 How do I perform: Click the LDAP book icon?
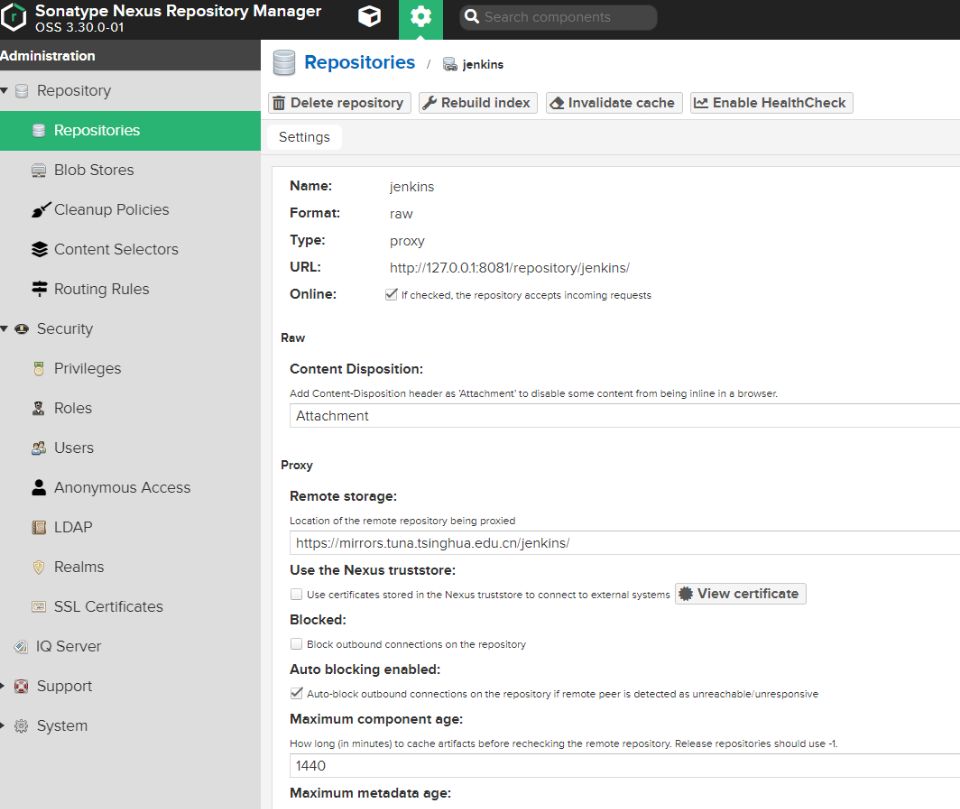click(39, 527)
